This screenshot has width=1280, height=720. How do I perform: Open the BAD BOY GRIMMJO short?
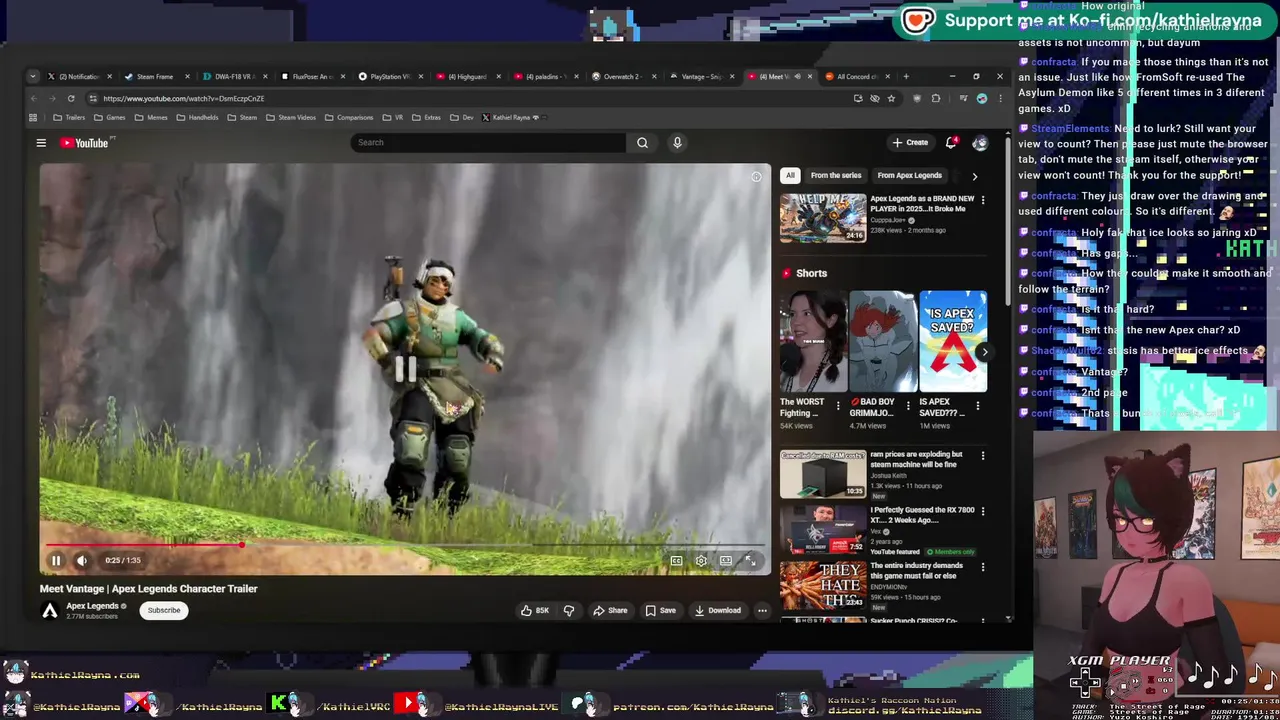click(x=883, y=341)
